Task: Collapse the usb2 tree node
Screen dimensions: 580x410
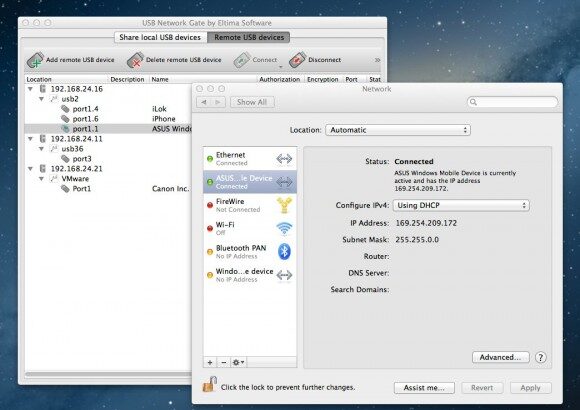Action: (x=41, y=99)
